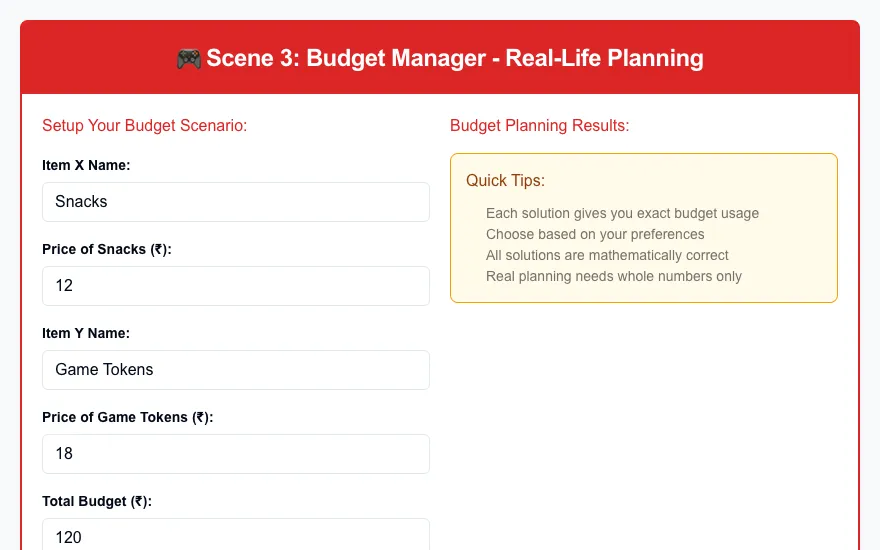Click the Budget Planning Results heading
The image size is (880, 550).
[x=539, y=125]
